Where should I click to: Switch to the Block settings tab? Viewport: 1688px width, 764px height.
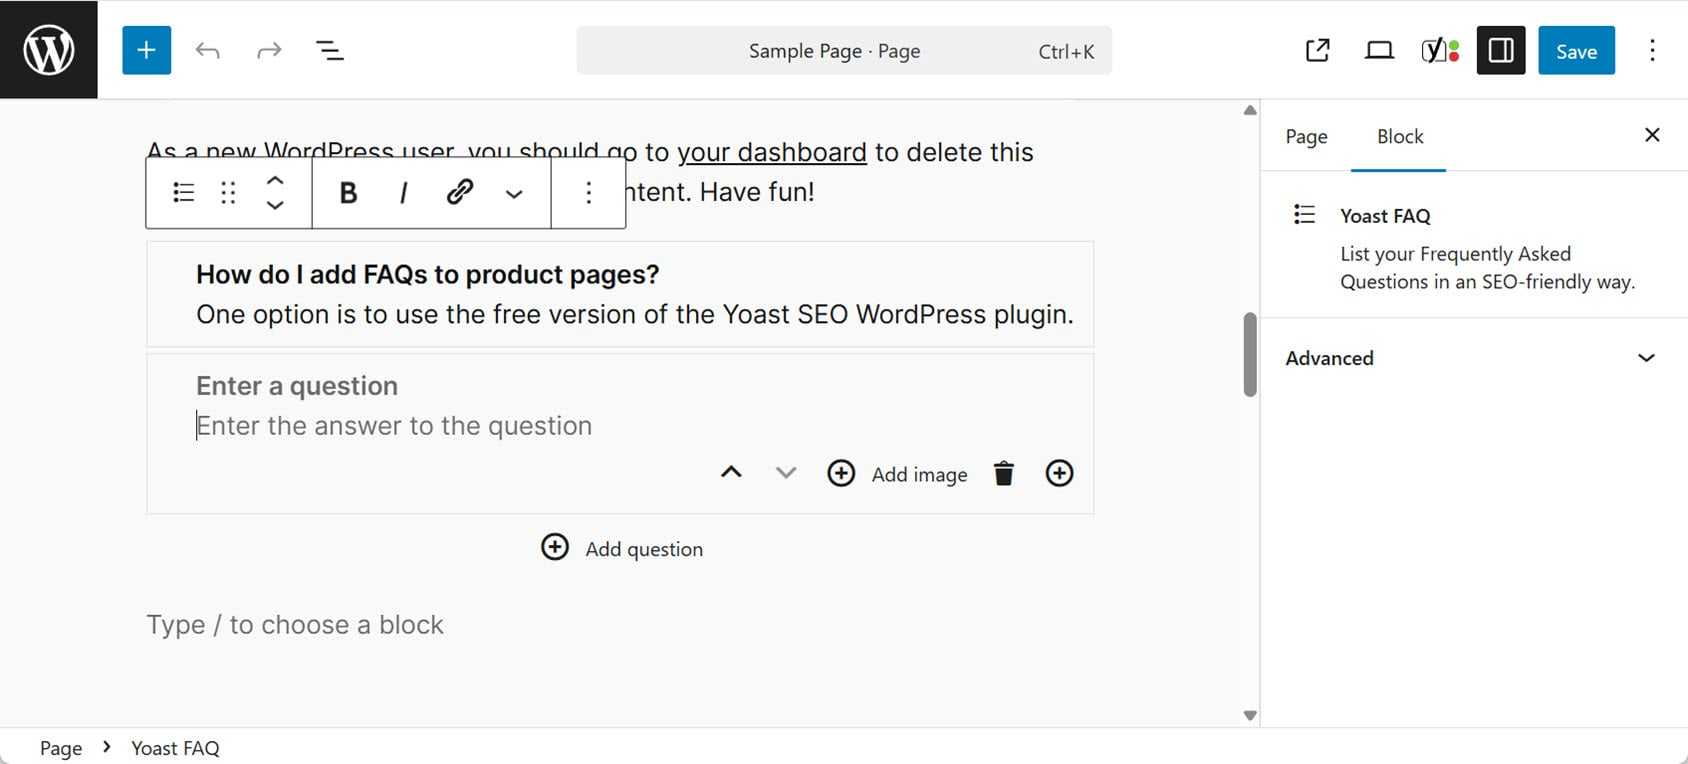(x=1399, y=136)
